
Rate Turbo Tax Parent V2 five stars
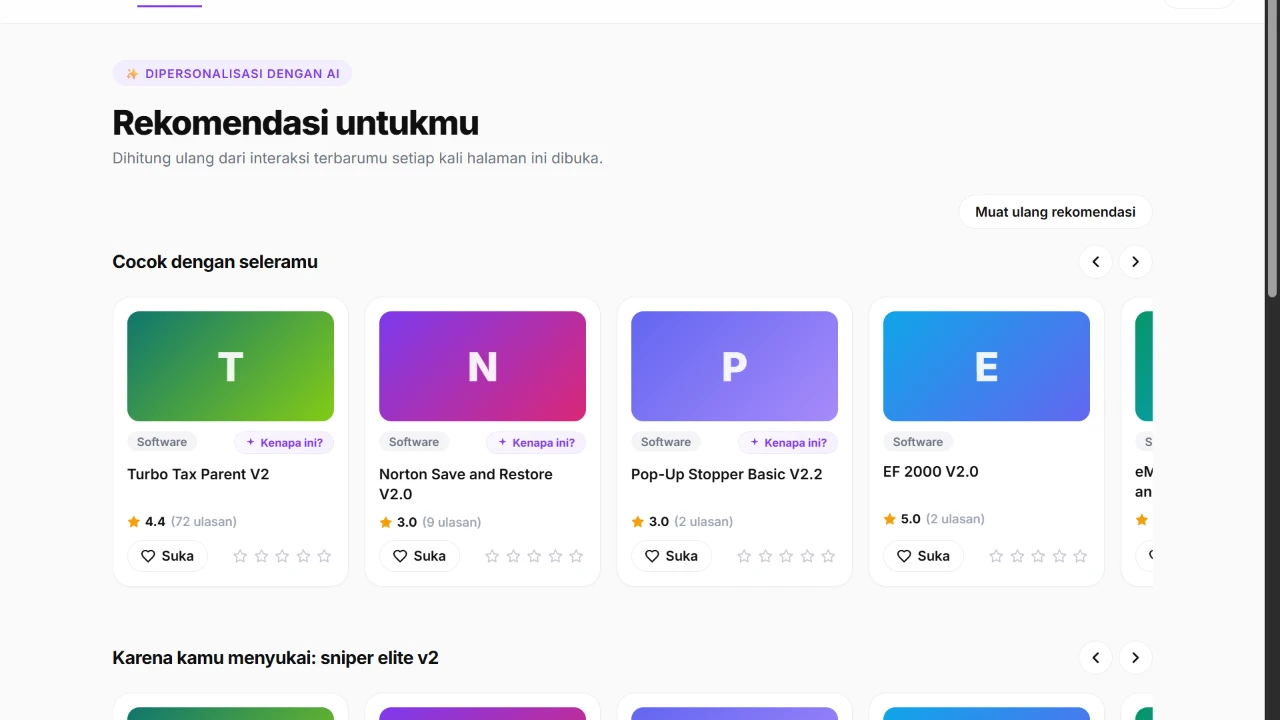pyautogui.click(x=324, y=556)
